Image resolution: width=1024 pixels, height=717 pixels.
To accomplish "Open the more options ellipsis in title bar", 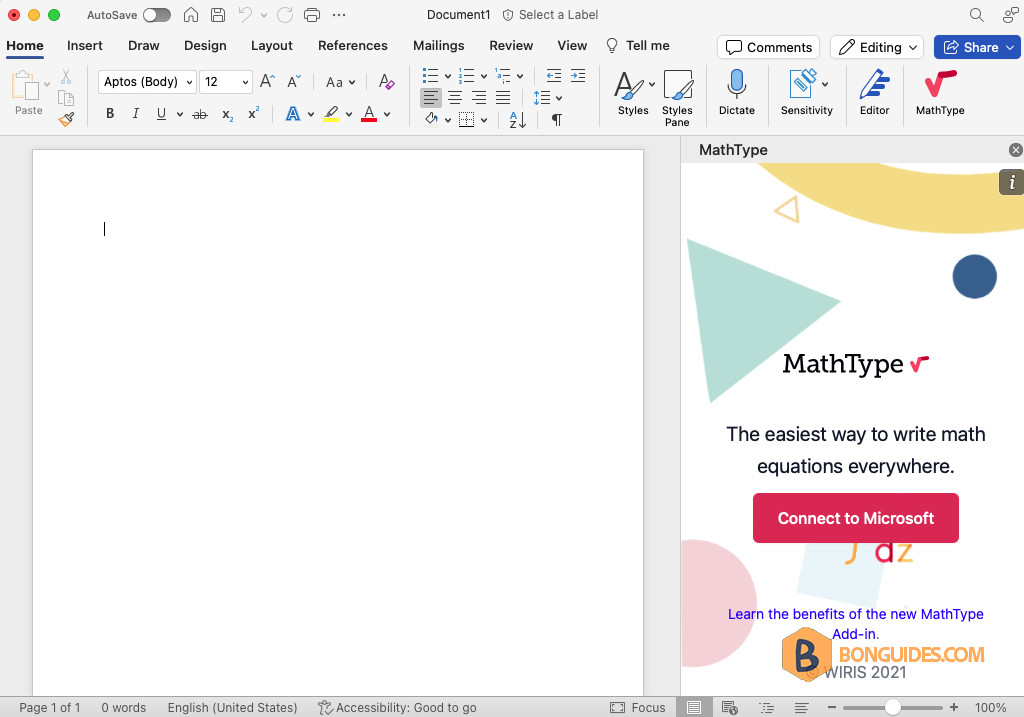I will 339,14.
